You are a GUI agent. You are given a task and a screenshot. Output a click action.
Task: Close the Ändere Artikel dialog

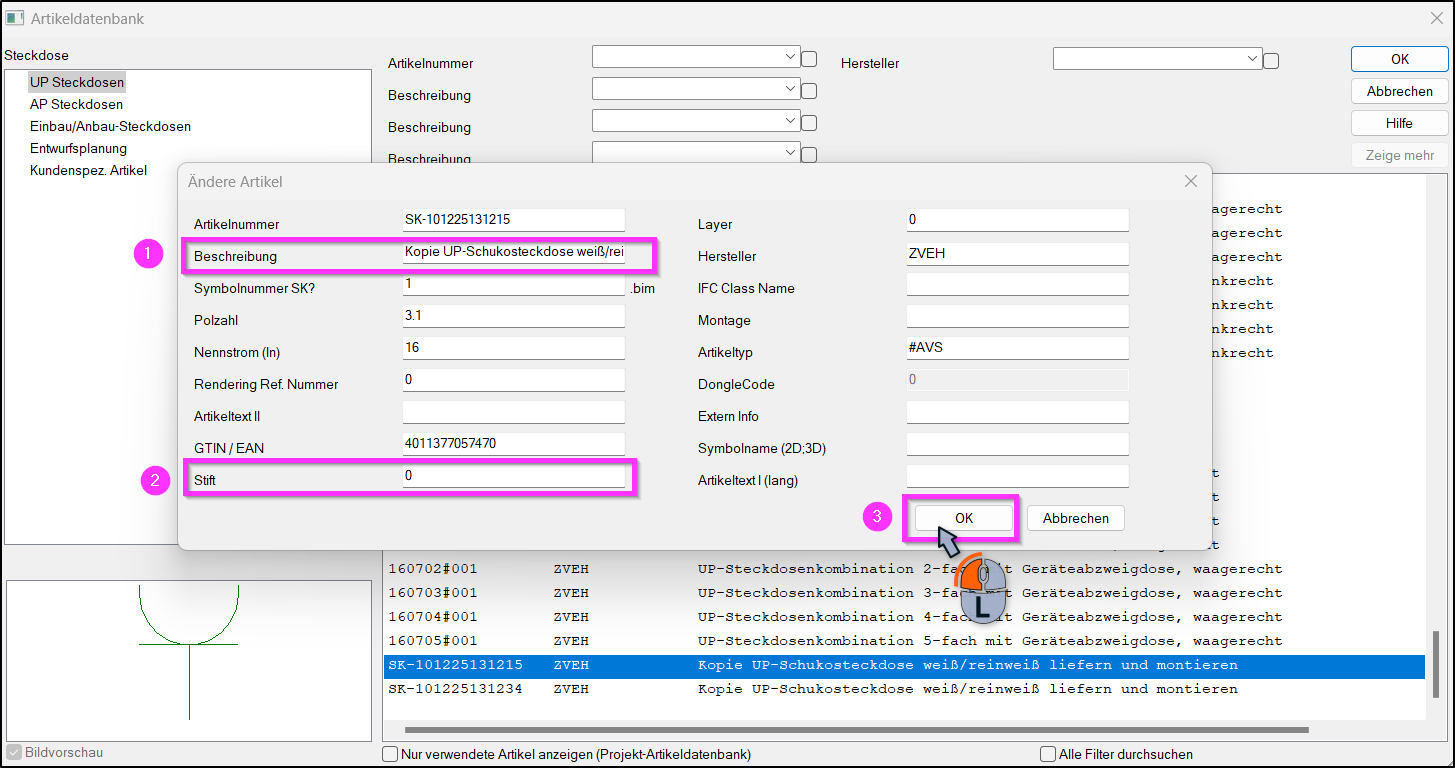click(x=1190, y=181)
